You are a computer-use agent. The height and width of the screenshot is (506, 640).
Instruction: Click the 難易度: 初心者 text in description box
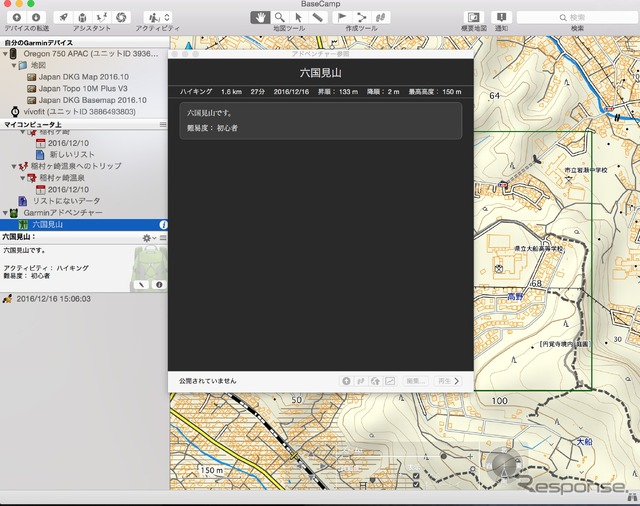212,128
